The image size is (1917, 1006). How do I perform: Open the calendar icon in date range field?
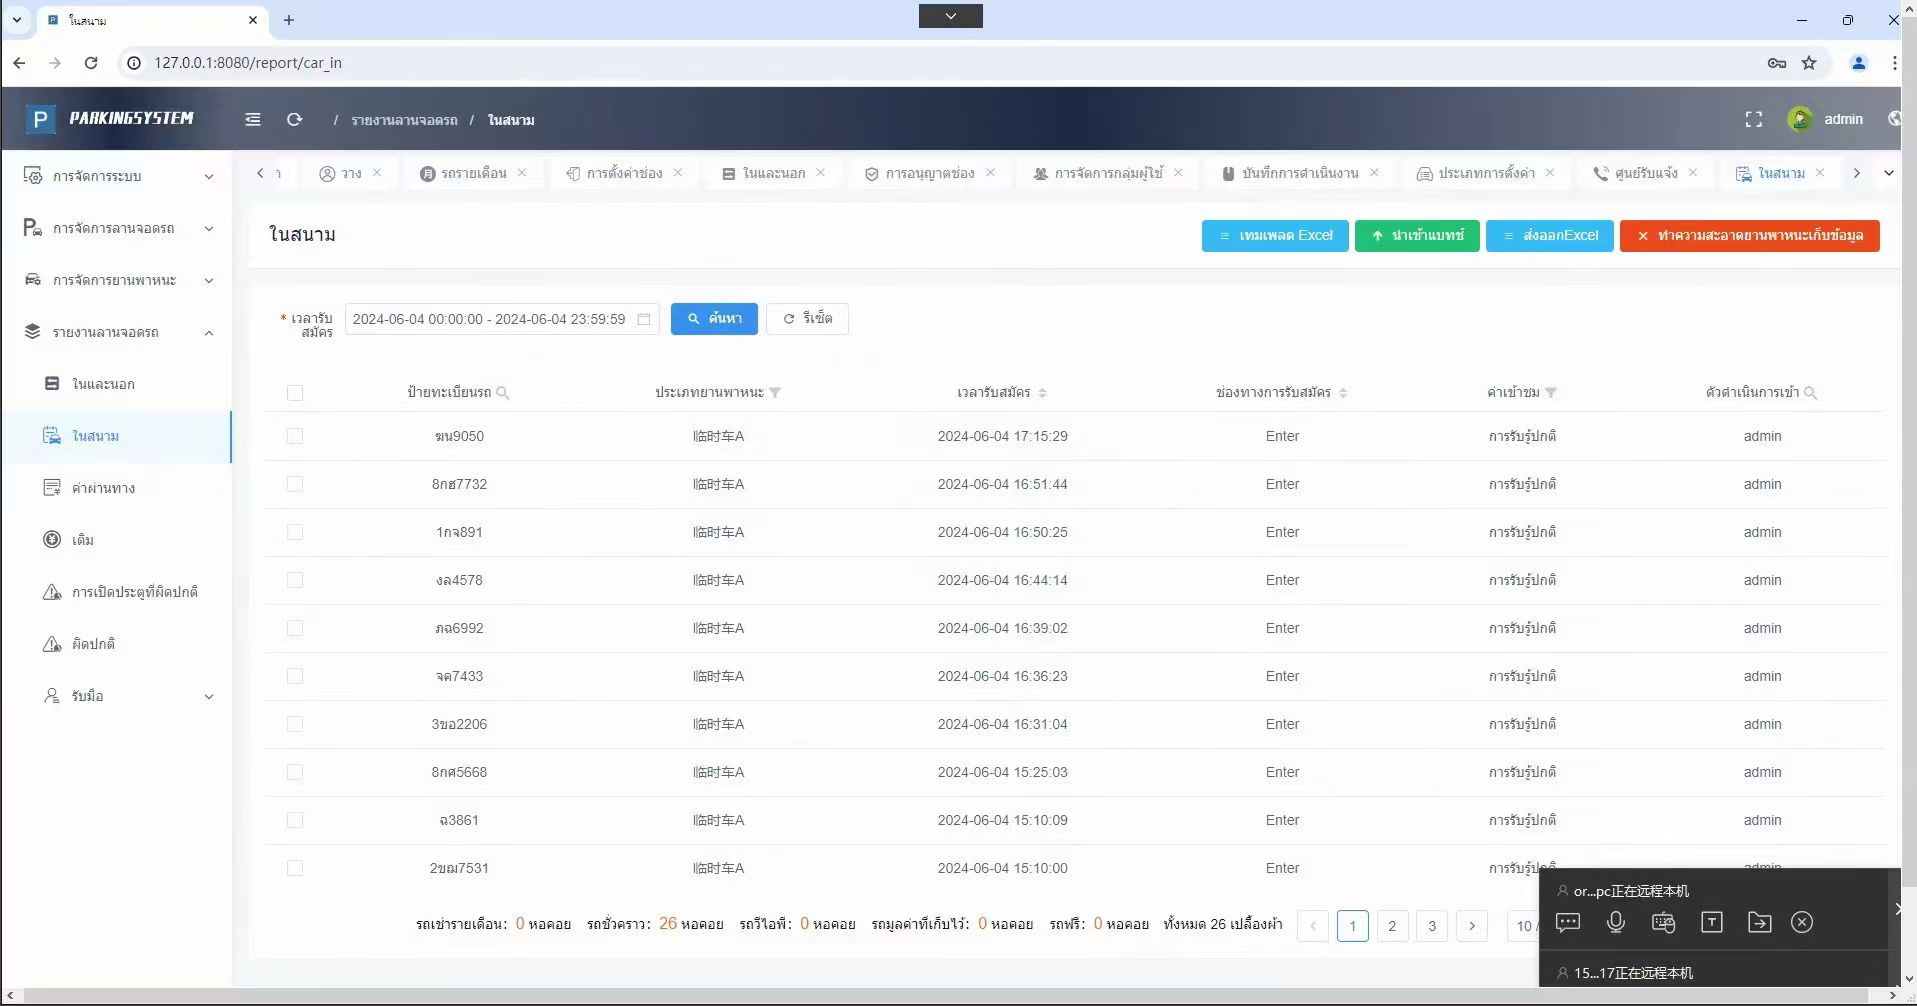644,319
